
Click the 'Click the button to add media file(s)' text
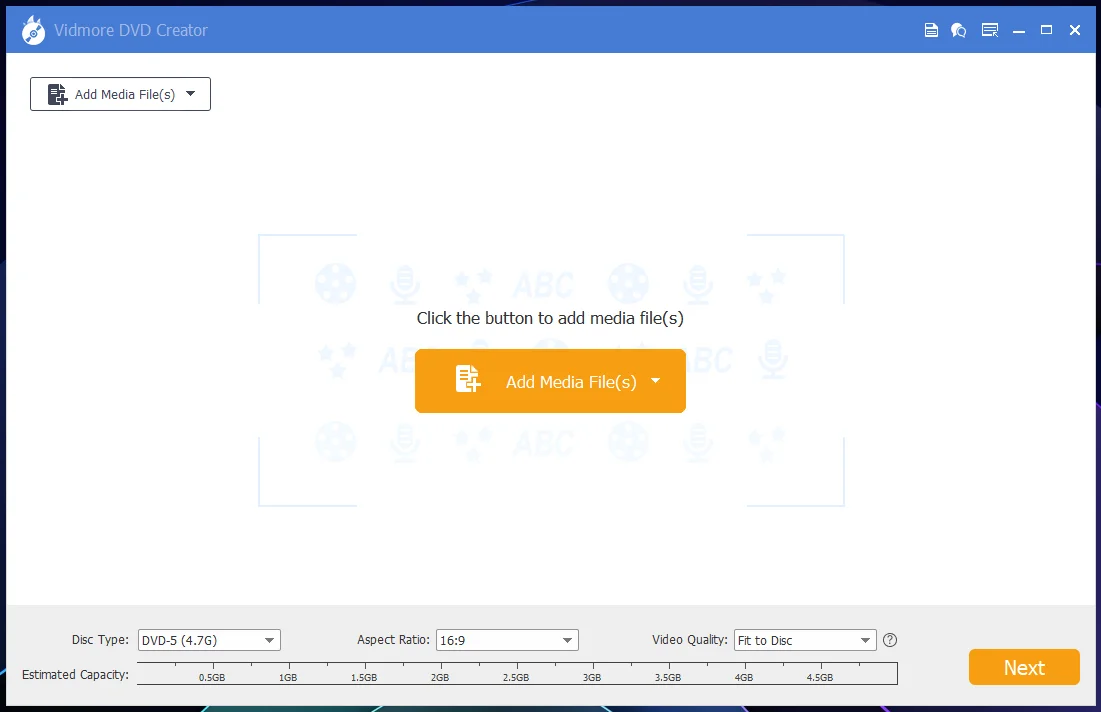coord(550,318)
